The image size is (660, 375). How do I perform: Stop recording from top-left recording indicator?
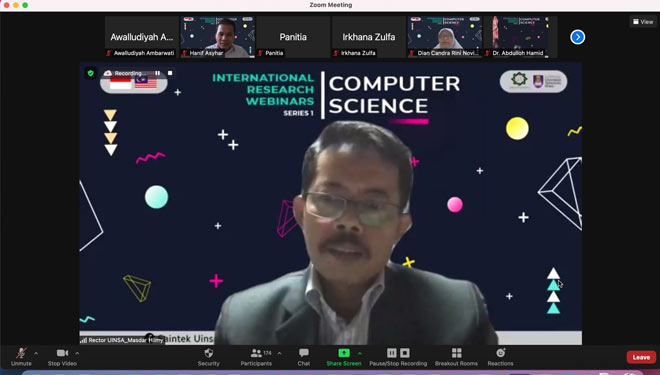pyautogui.click(x=170, y=73)
